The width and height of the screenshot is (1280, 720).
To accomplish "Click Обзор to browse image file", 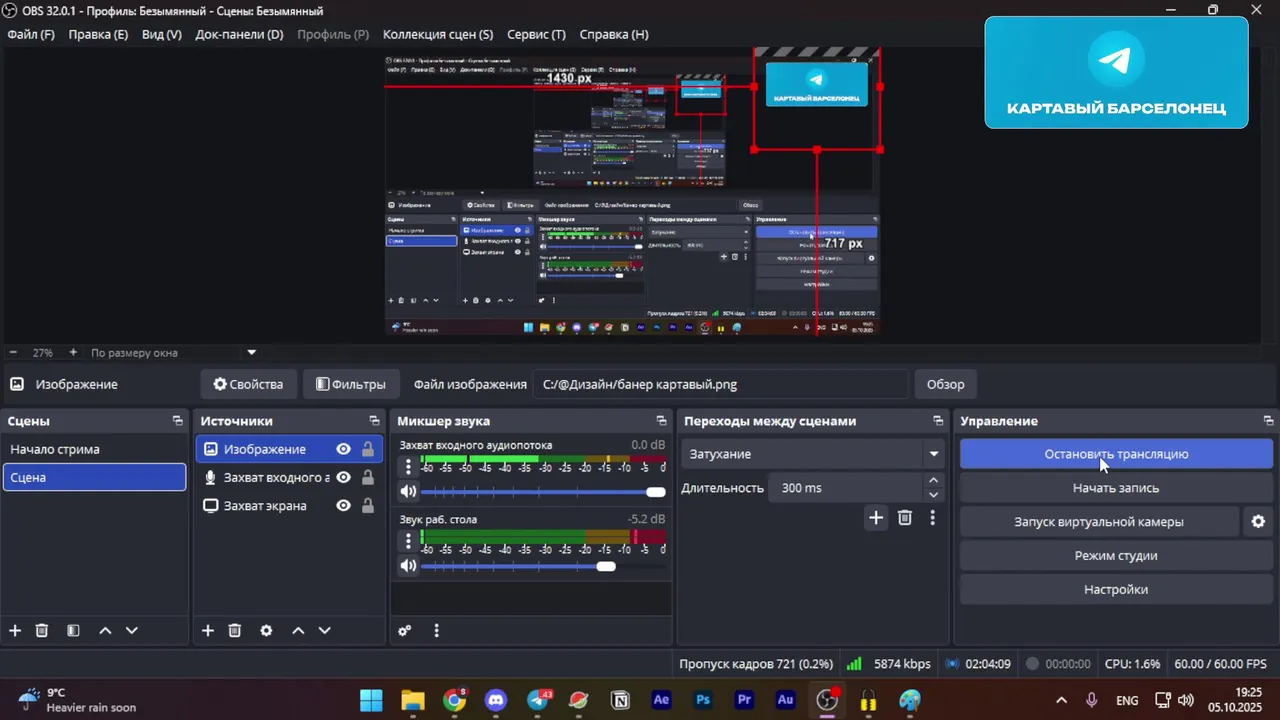I will (946, 384).
